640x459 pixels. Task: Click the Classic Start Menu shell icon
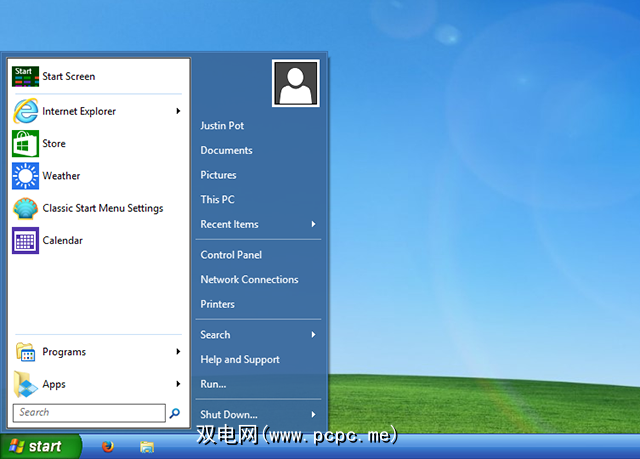tap(25, 208)
